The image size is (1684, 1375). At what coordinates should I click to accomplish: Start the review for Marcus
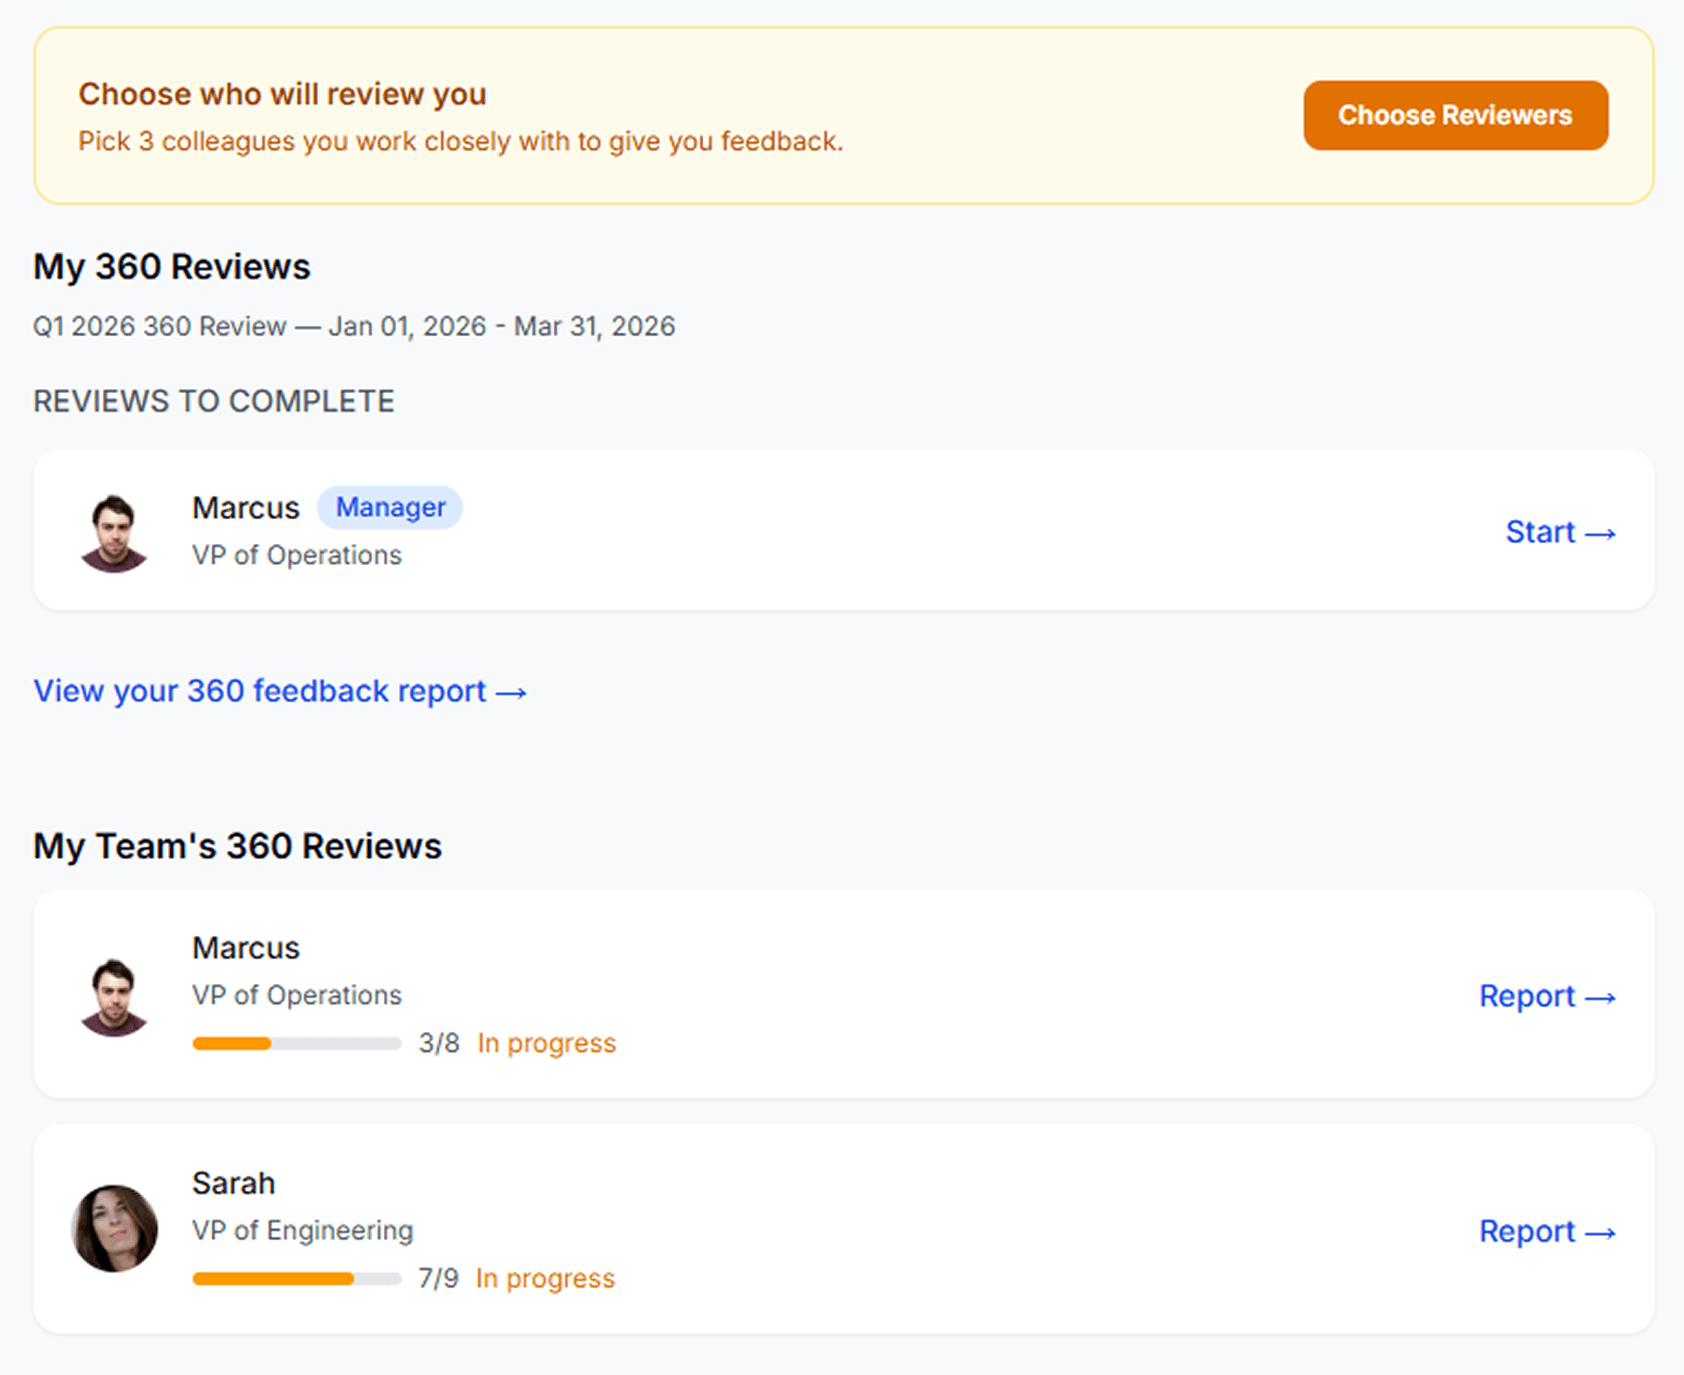coord(1560,532)
